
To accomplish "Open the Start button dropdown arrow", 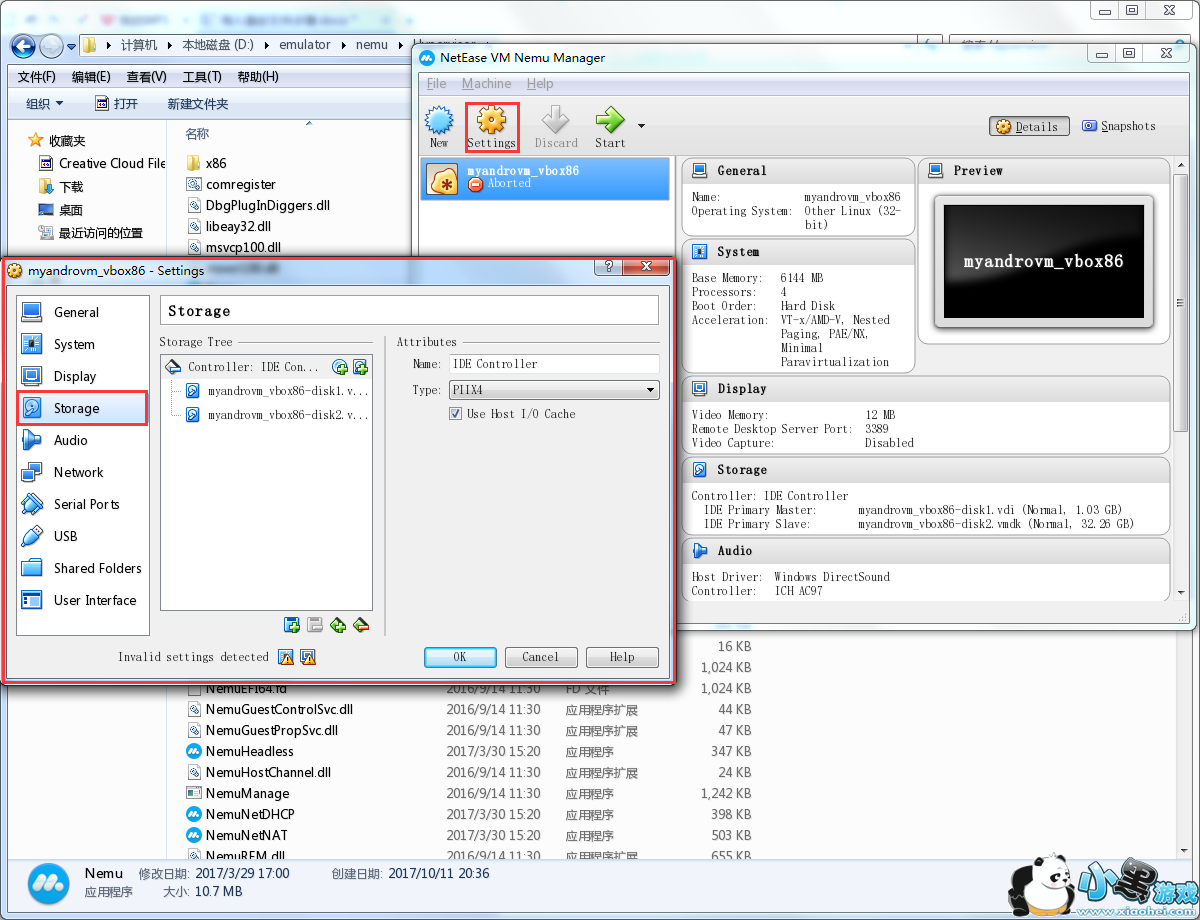I will (641, 126).
